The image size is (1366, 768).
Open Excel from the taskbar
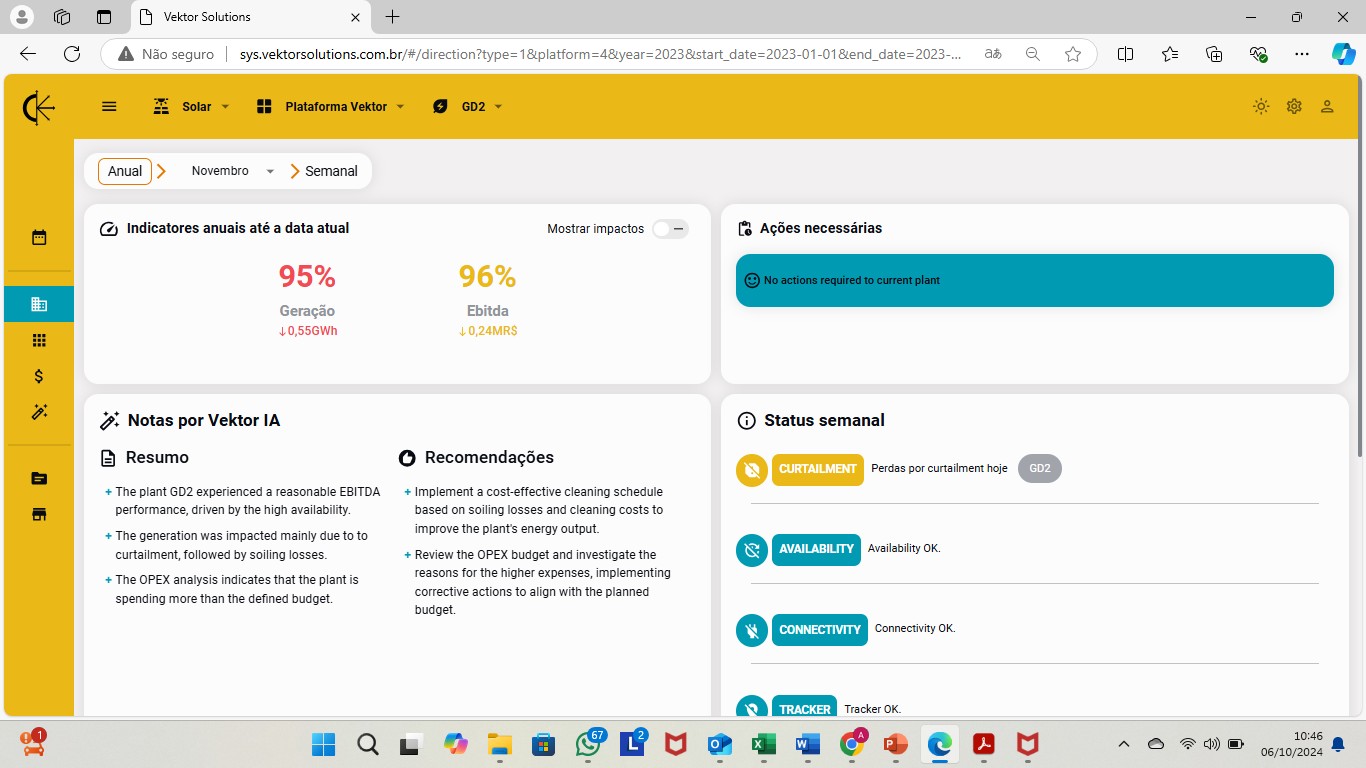click(x=763, y=744)
